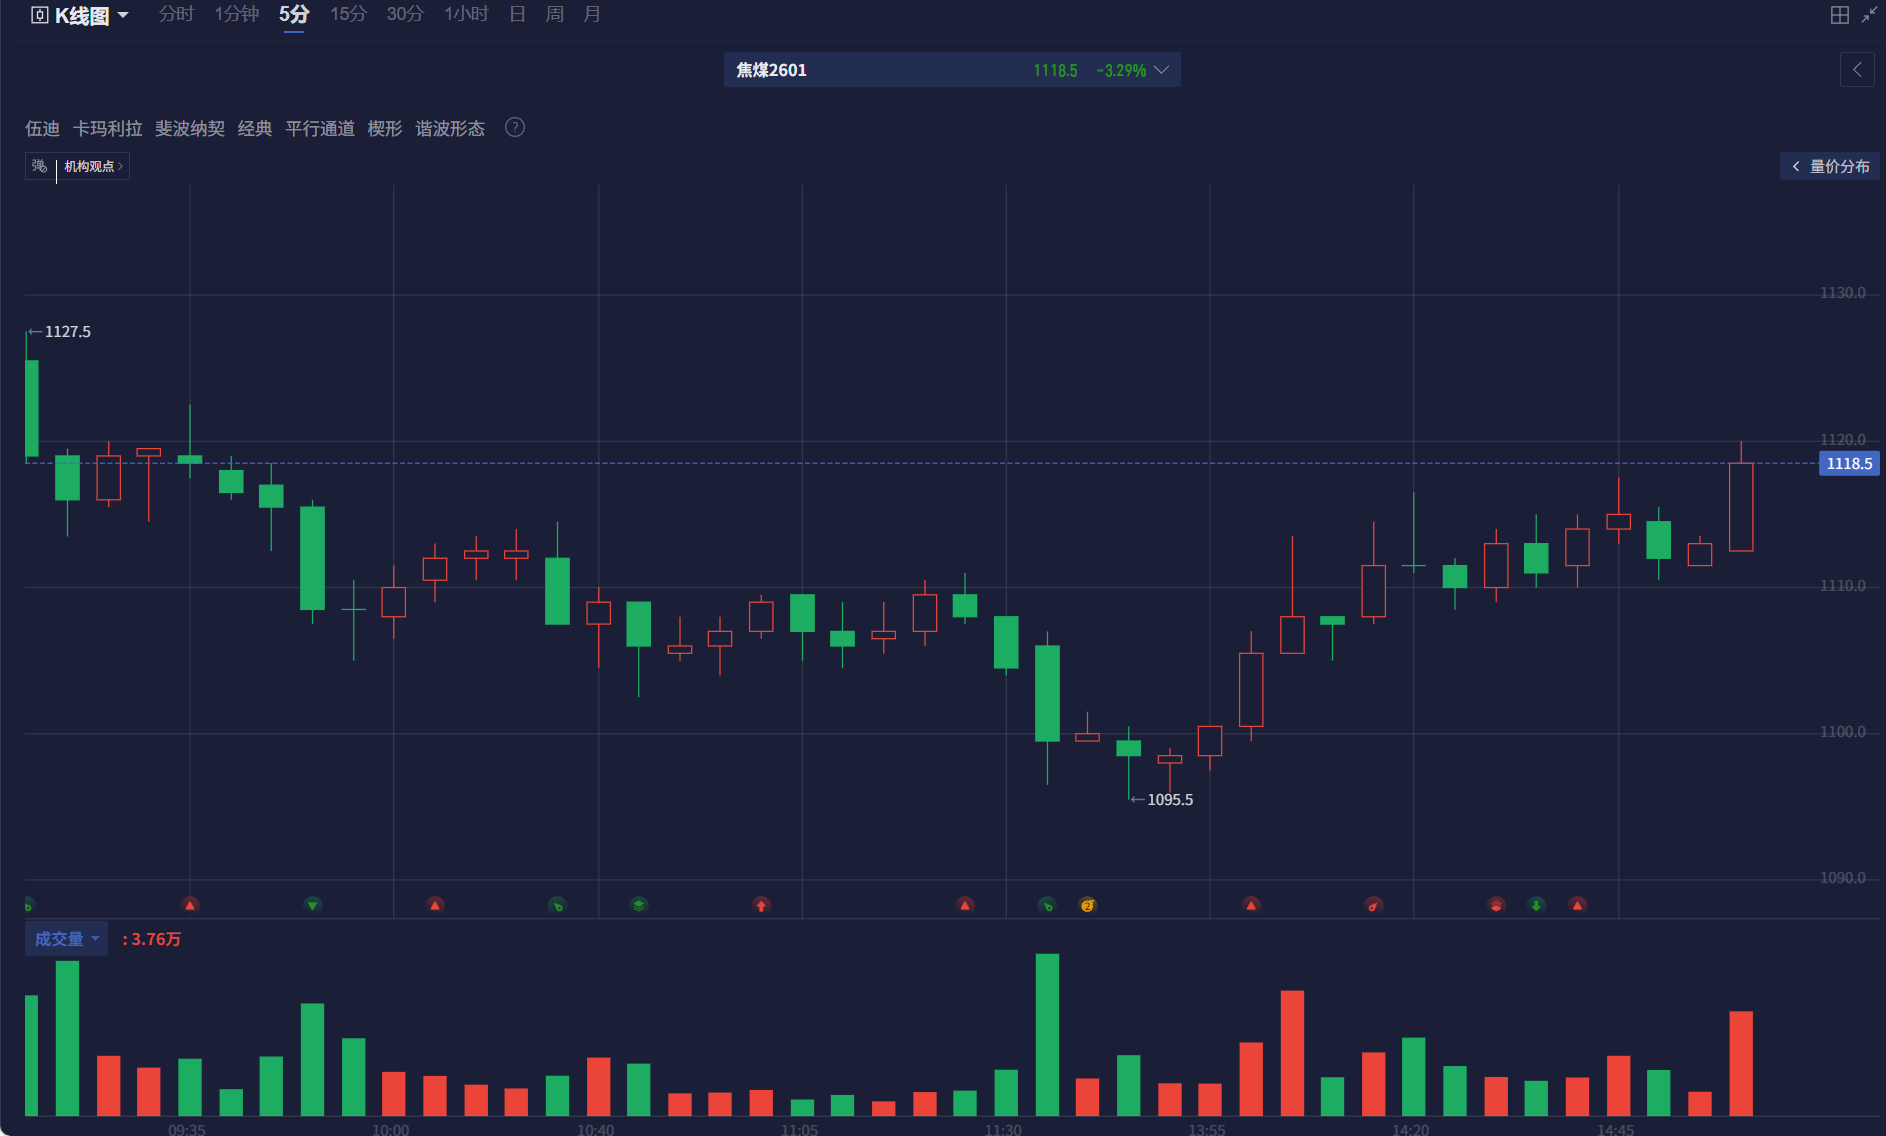Viewport: 1886px width, 1136px height.
Task: Switch to the 月 monthly timeframe
Action: point(592,14)
